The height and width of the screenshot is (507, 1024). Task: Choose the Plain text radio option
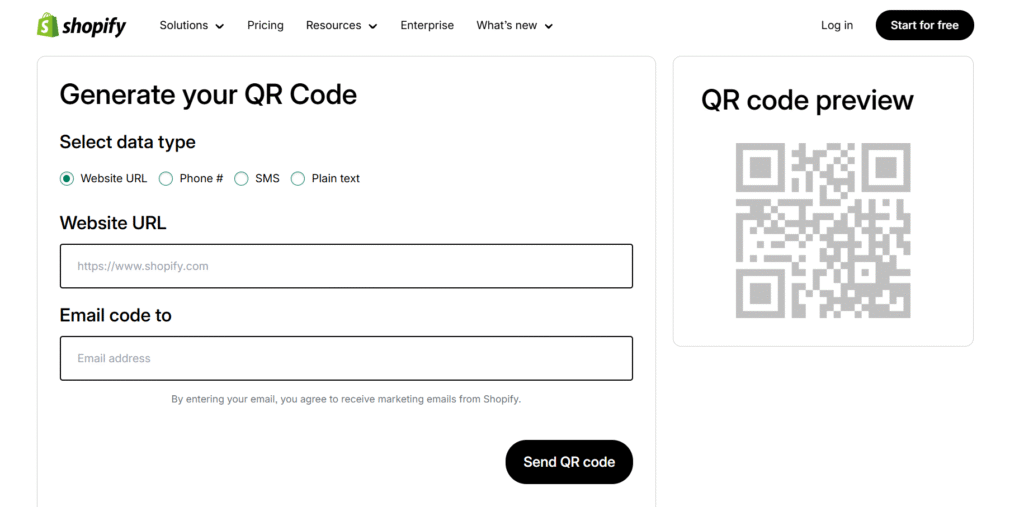pyautogui.click(x=298, y=178)
